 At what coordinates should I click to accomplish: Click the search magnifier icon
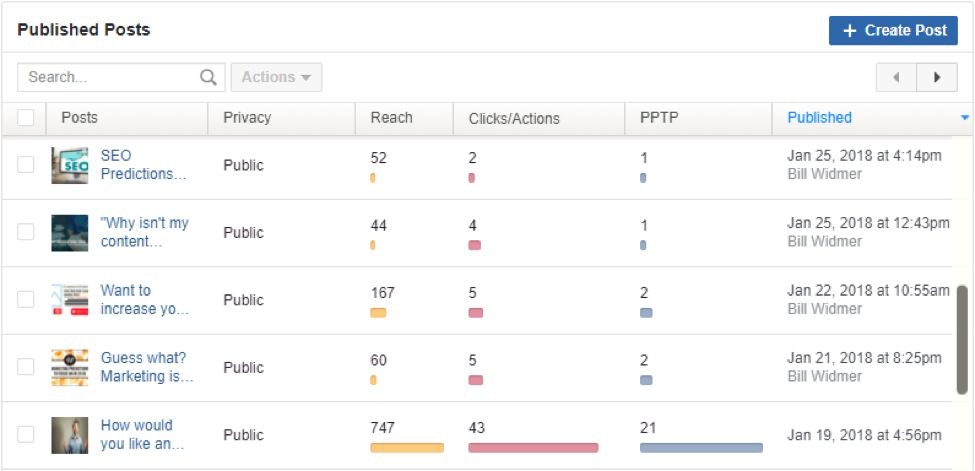click(x=208, y=77)
